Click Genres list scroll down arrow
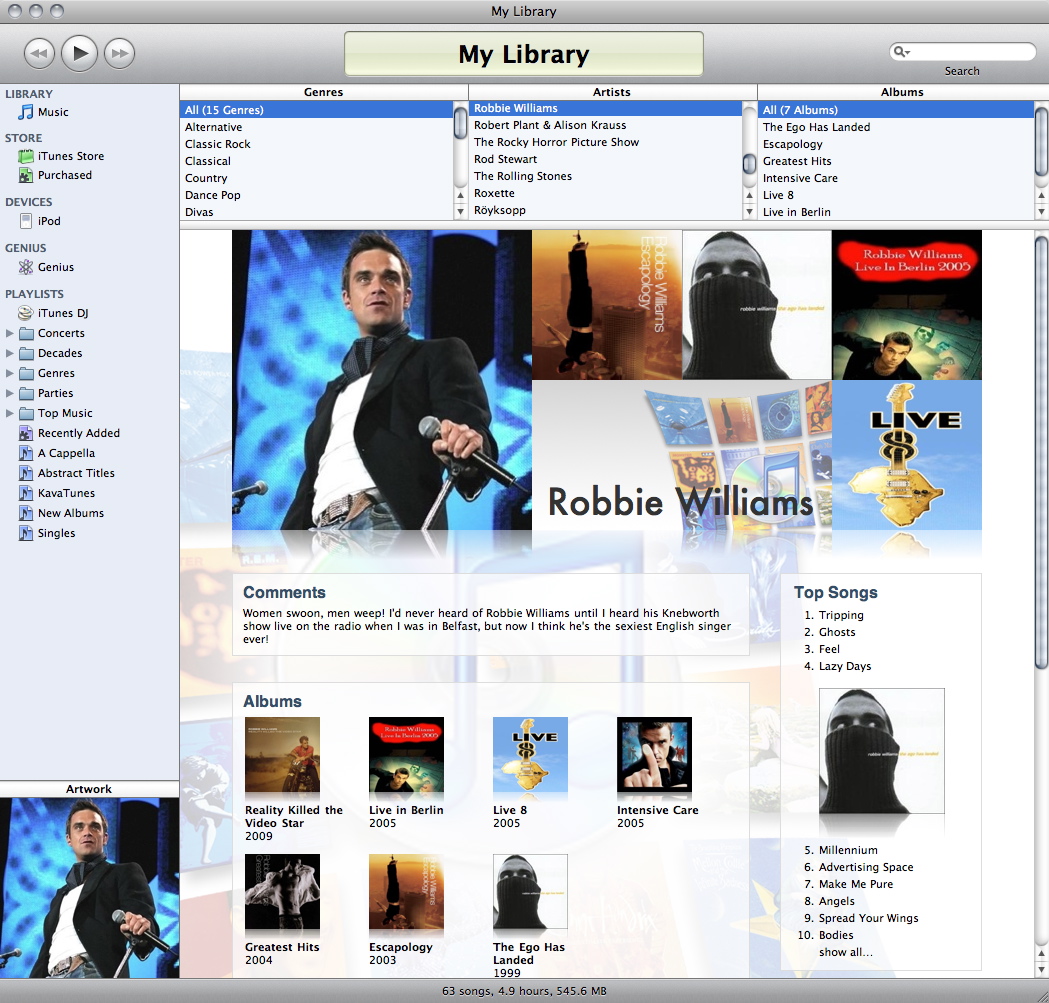The height and width of the screenshot is (1003, 1049). [x=460, y=211]
